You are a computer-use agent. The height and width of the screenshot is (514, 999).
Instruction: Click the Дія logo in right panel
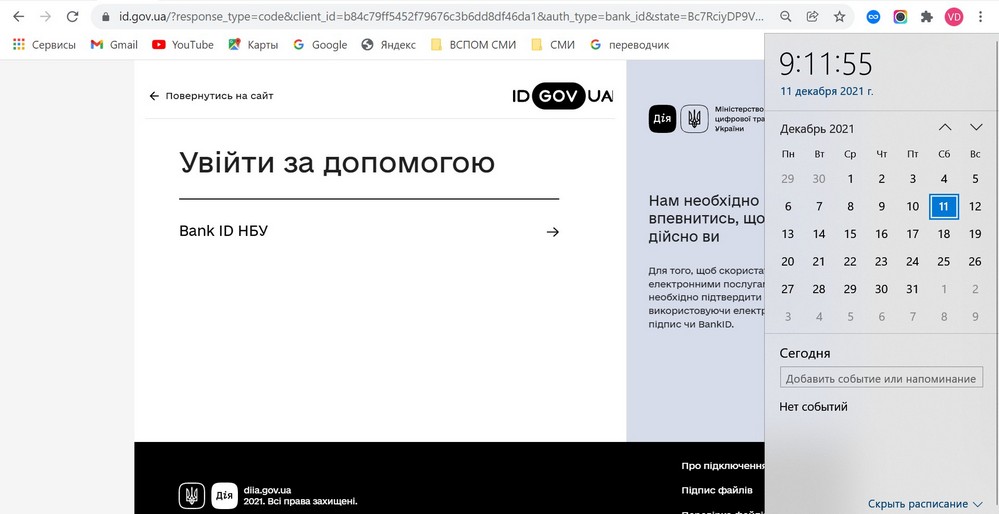(663, 119)
